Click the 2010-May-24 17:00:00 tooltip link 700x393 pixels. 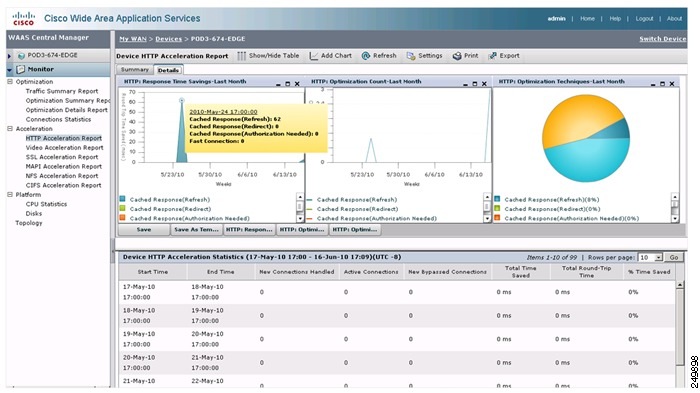click(223, 112)
